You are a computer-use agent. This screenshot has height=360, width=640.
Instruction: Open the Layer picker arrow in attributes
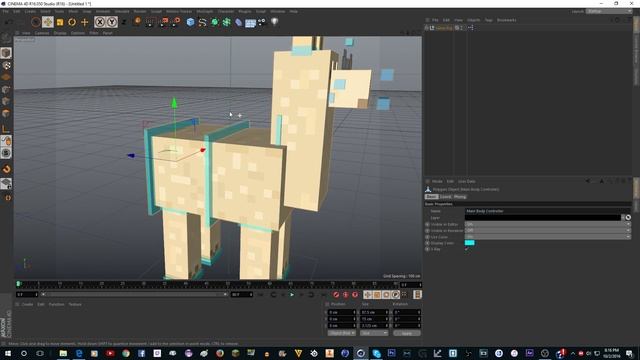coord(623,218)
